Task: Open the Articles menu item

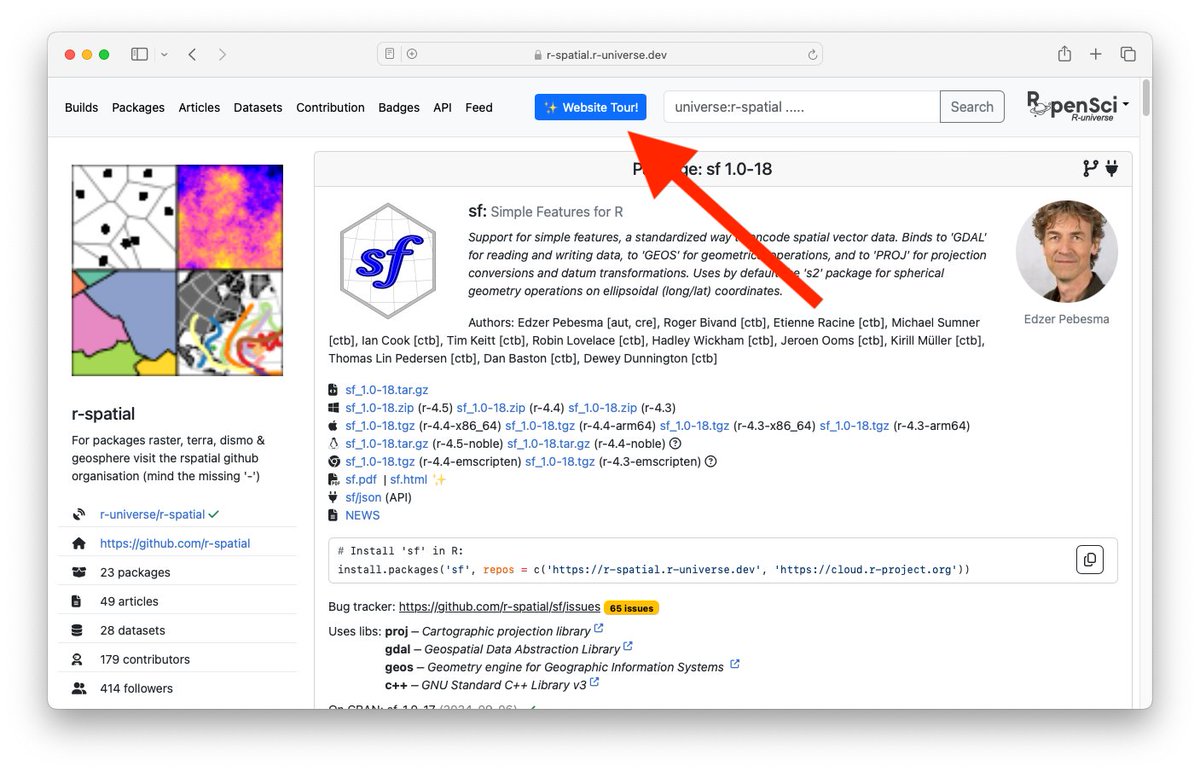Action: [x=199, y=107]
